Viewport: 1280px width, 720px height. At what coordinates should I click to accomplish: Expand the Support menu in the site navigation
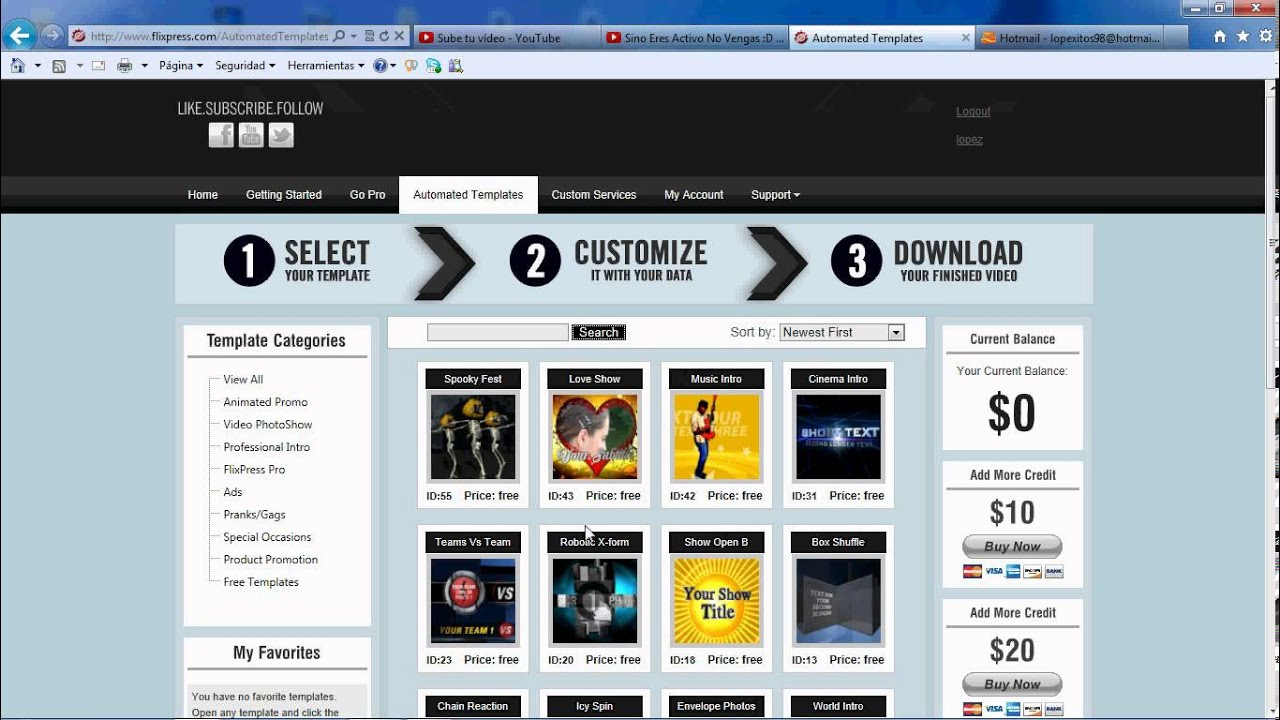[775, 195]
